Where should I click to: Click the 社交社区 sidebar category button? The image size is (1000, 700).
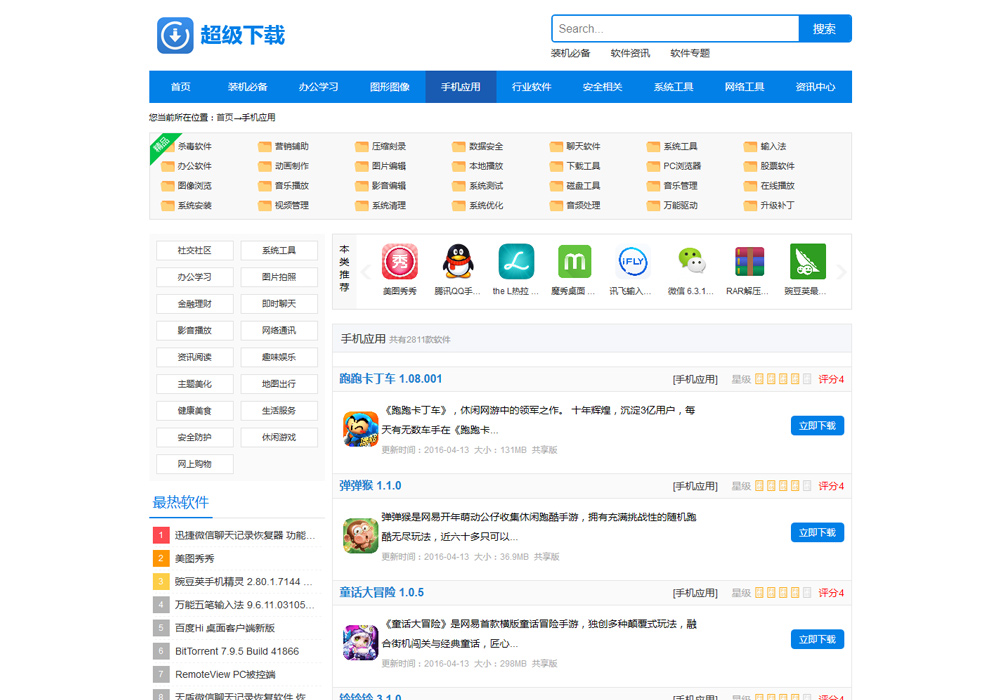click(195, 251)
